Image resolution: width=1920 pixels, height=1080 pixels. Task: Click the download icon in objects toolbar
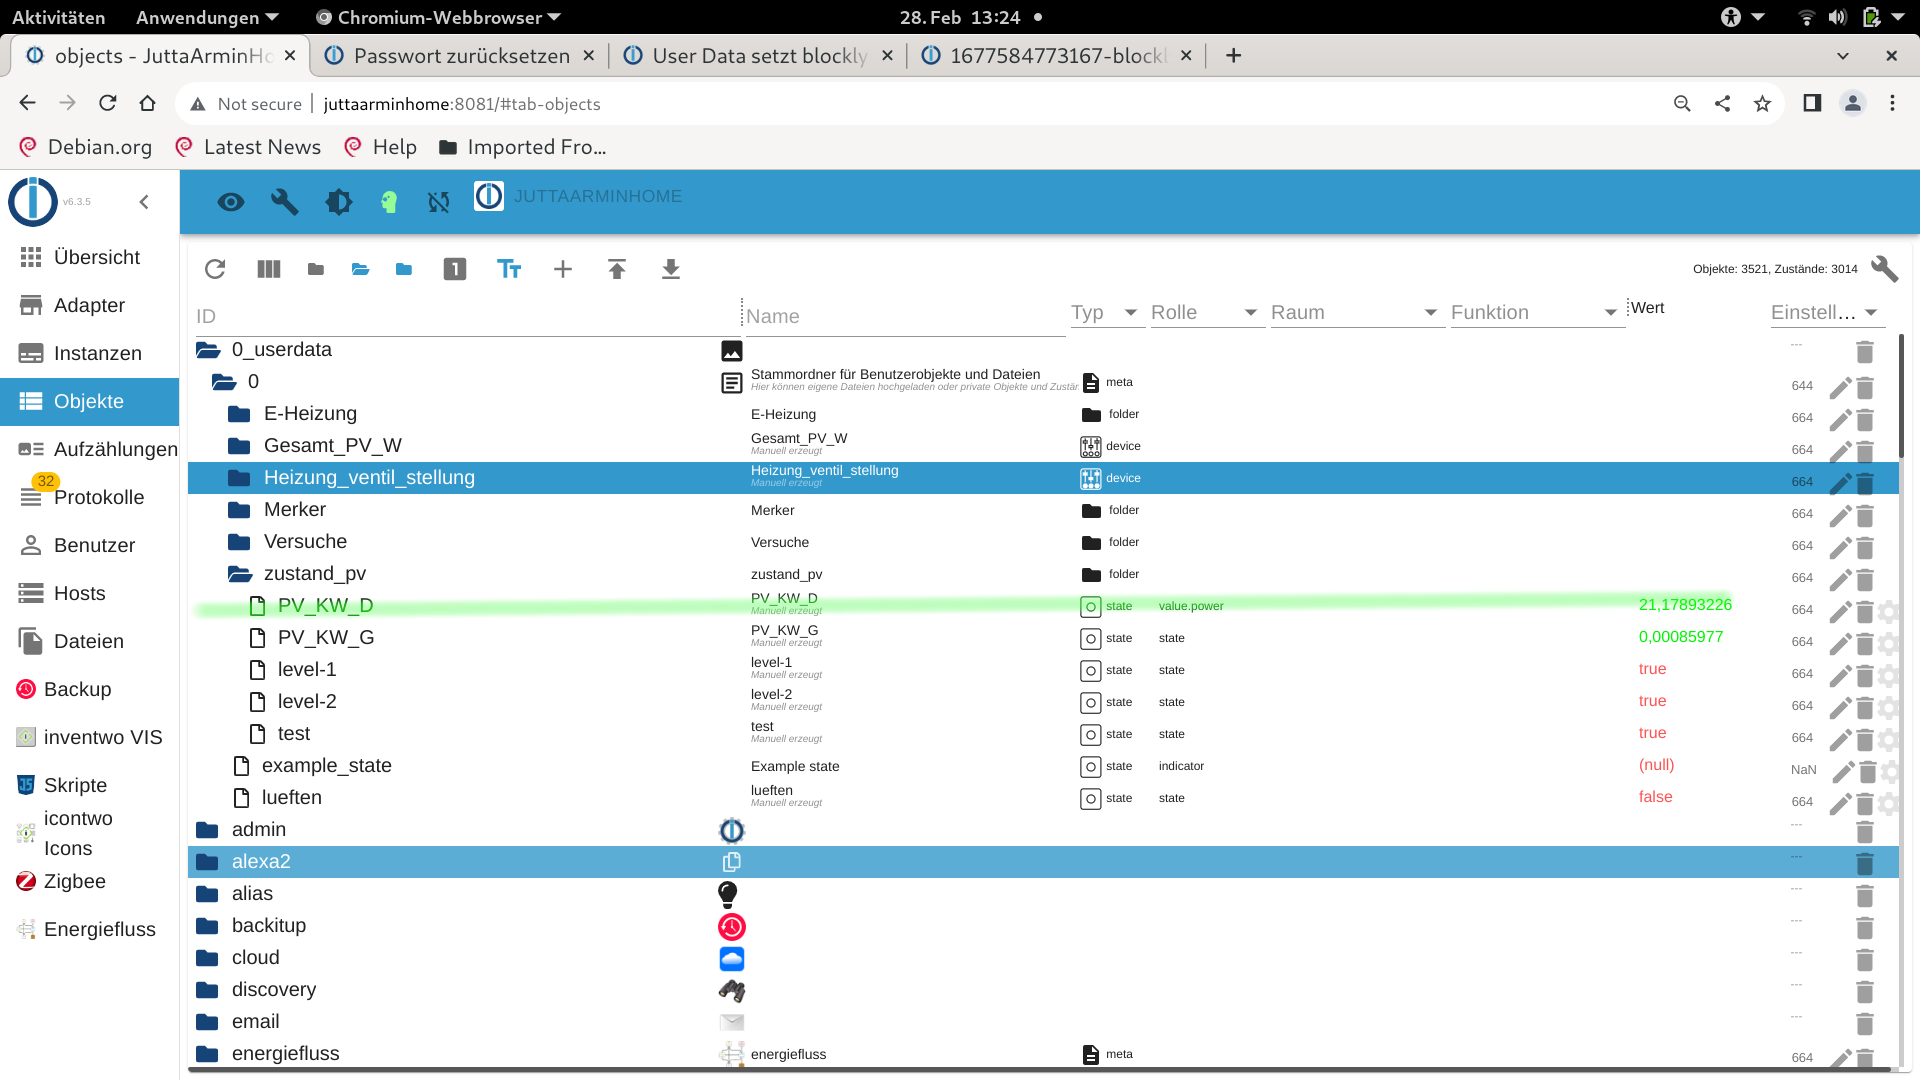coord(673,269)
